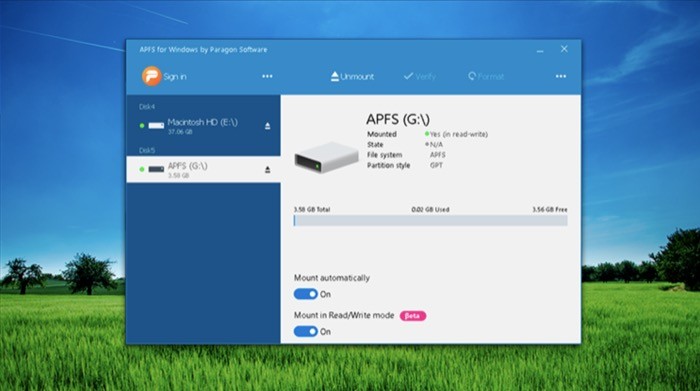Click the APFS drive icon in sidebar
This screenshot has width=700, height=391.
[x=156, y=170]
